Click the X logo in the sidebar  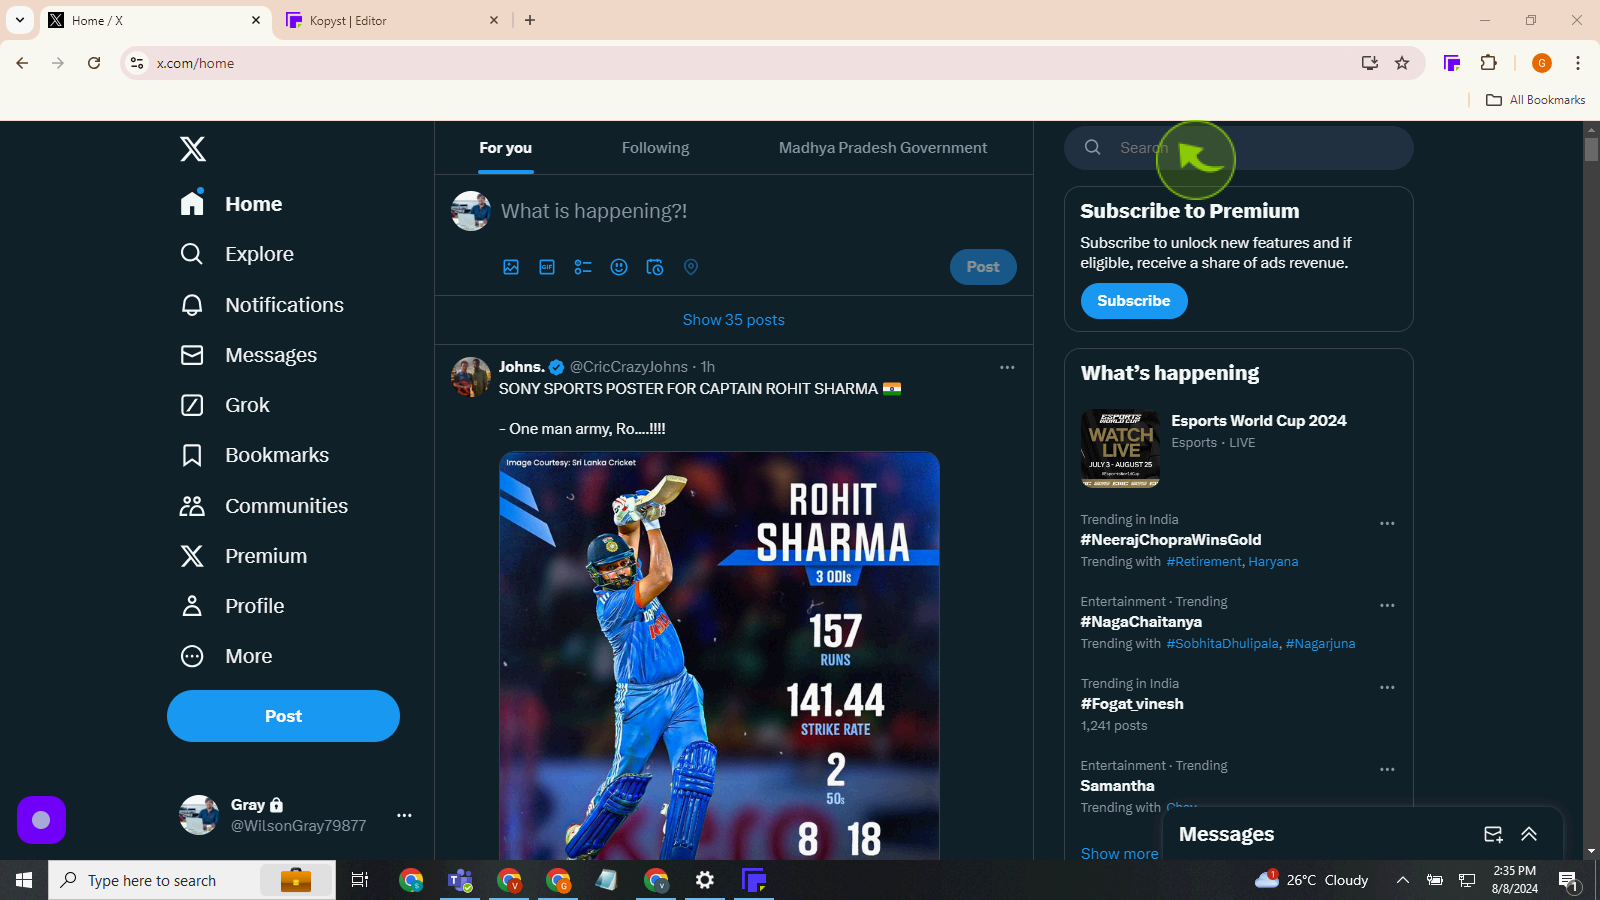pos(193,149)
